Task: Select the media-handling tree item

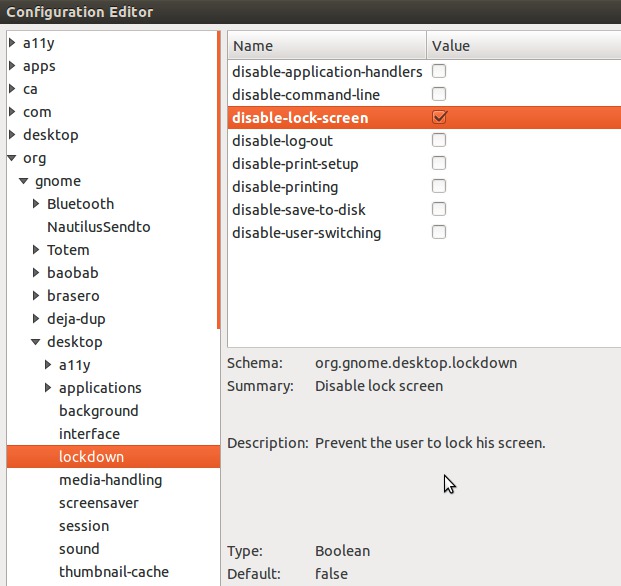Action: pyautogui.click(x=110, y=480)
